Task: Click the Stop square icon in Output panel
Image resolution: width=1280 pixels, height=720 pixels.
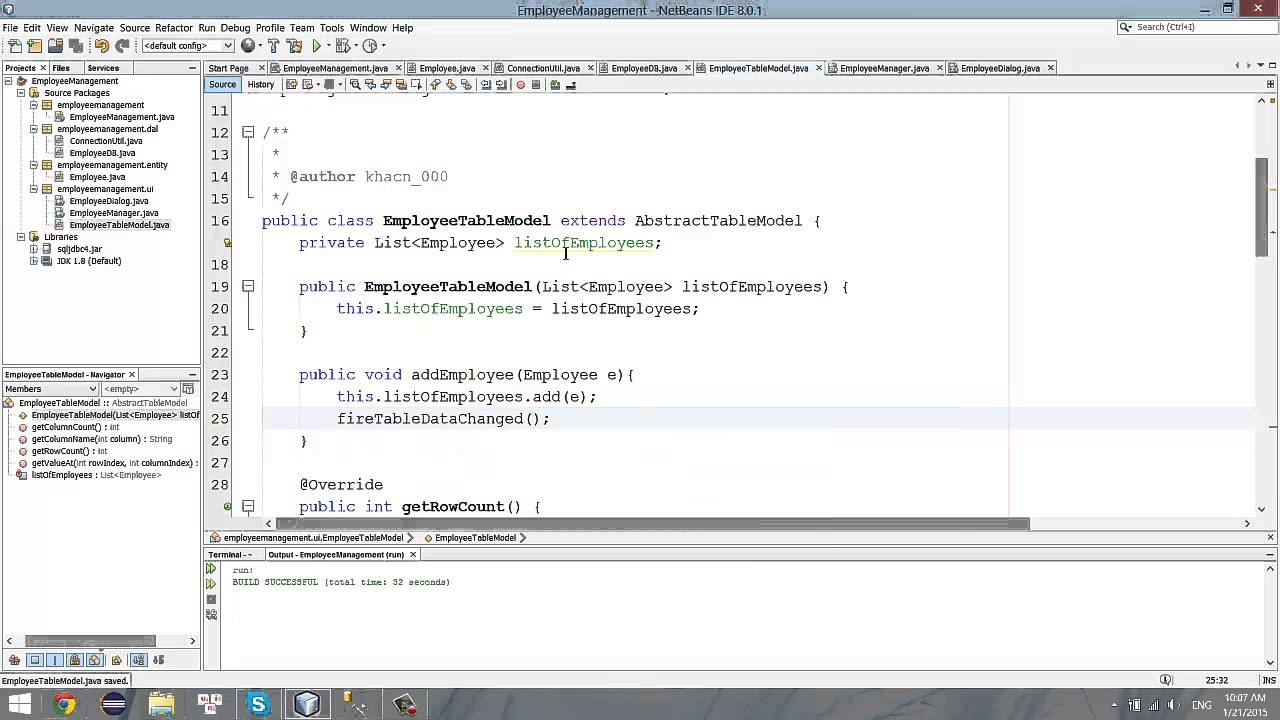Action: coord(211,599)
